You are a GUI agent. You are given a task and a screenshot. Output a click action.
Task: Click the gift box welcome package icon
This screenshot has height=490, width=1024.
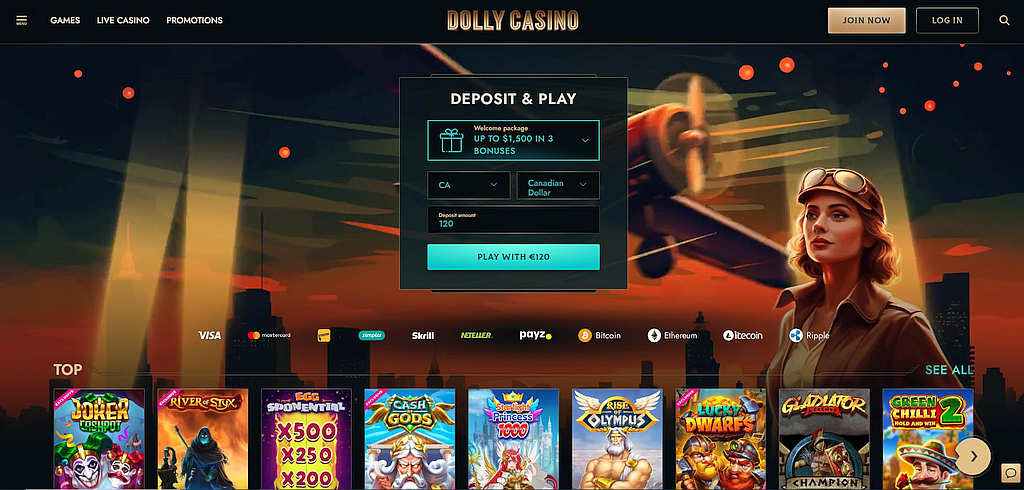click(451, 140)
